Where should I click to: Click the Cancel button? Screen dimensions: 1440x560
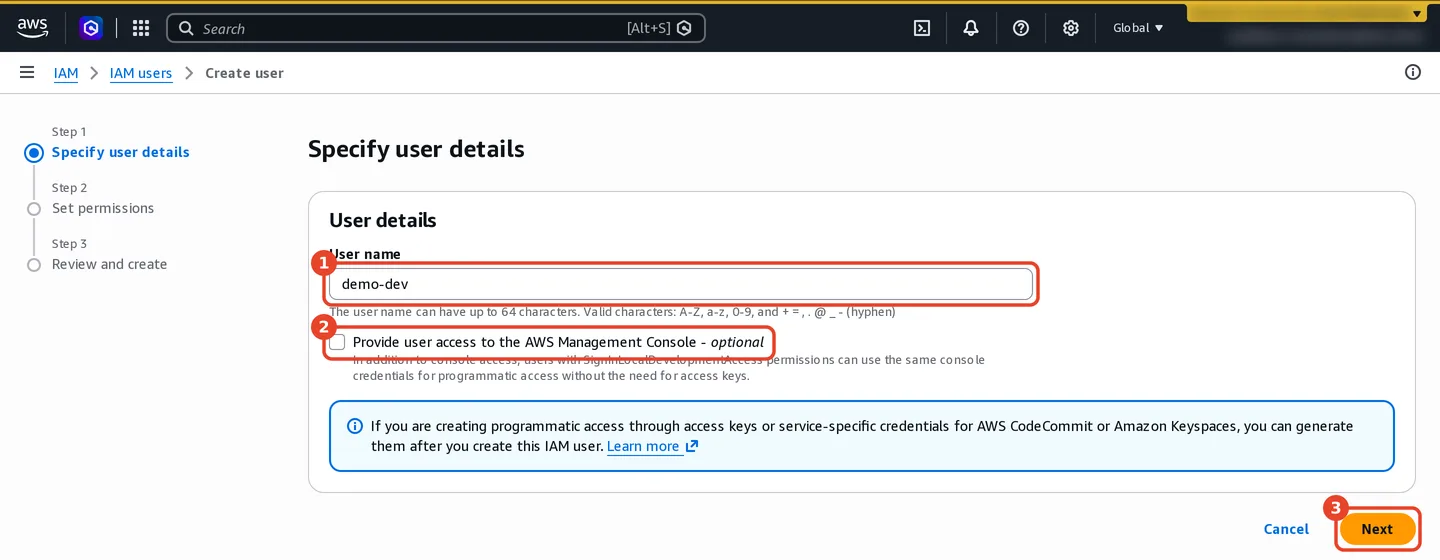pyautogui.click(x=1286, y=529)
